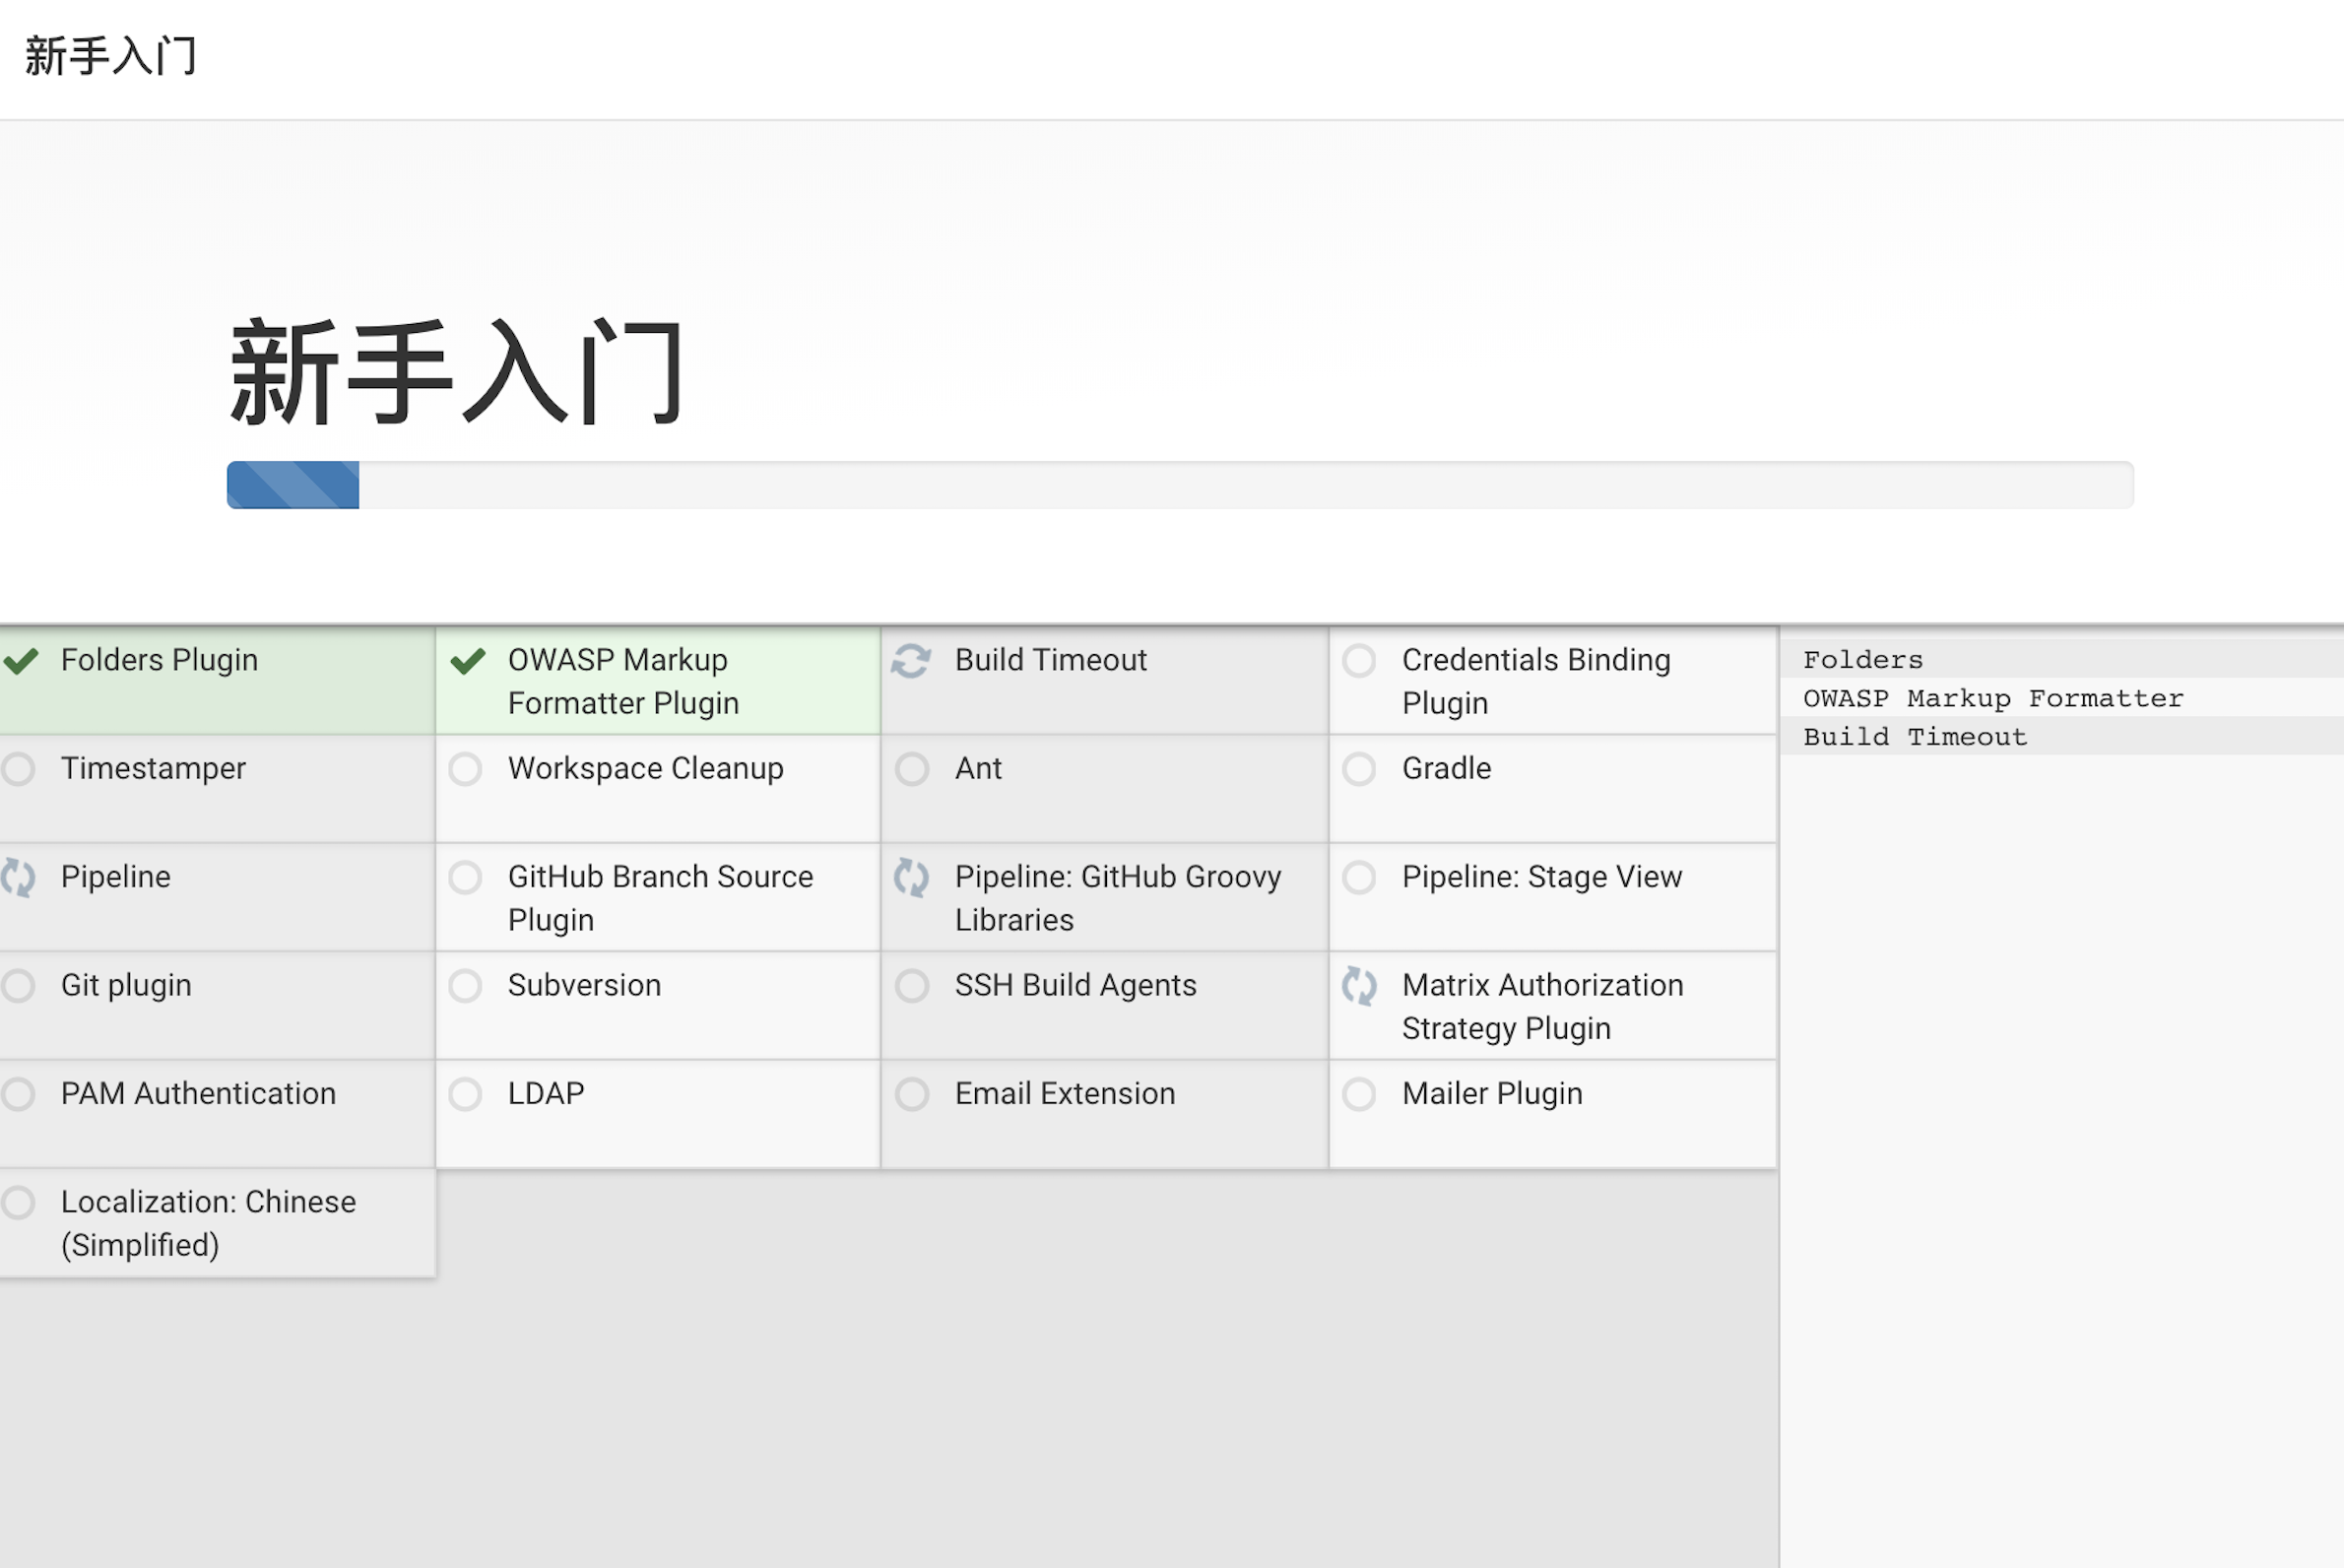
Task: Click the OWASP Markup Formatter Plugin label
Action: [623, 681]
